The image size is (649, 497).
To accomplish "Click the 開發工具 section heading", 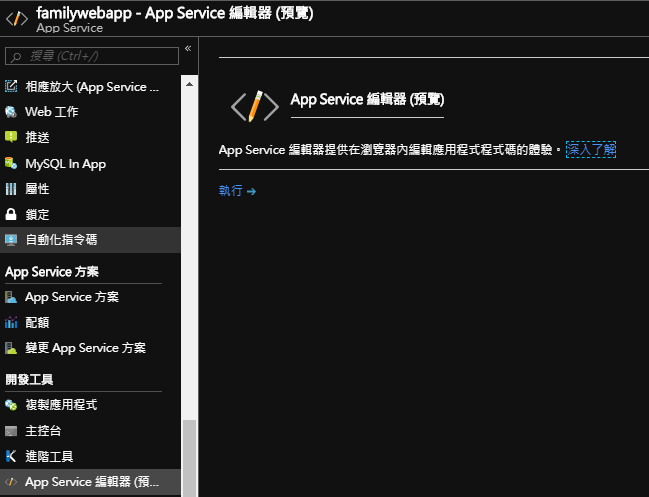I will point(29,379).
